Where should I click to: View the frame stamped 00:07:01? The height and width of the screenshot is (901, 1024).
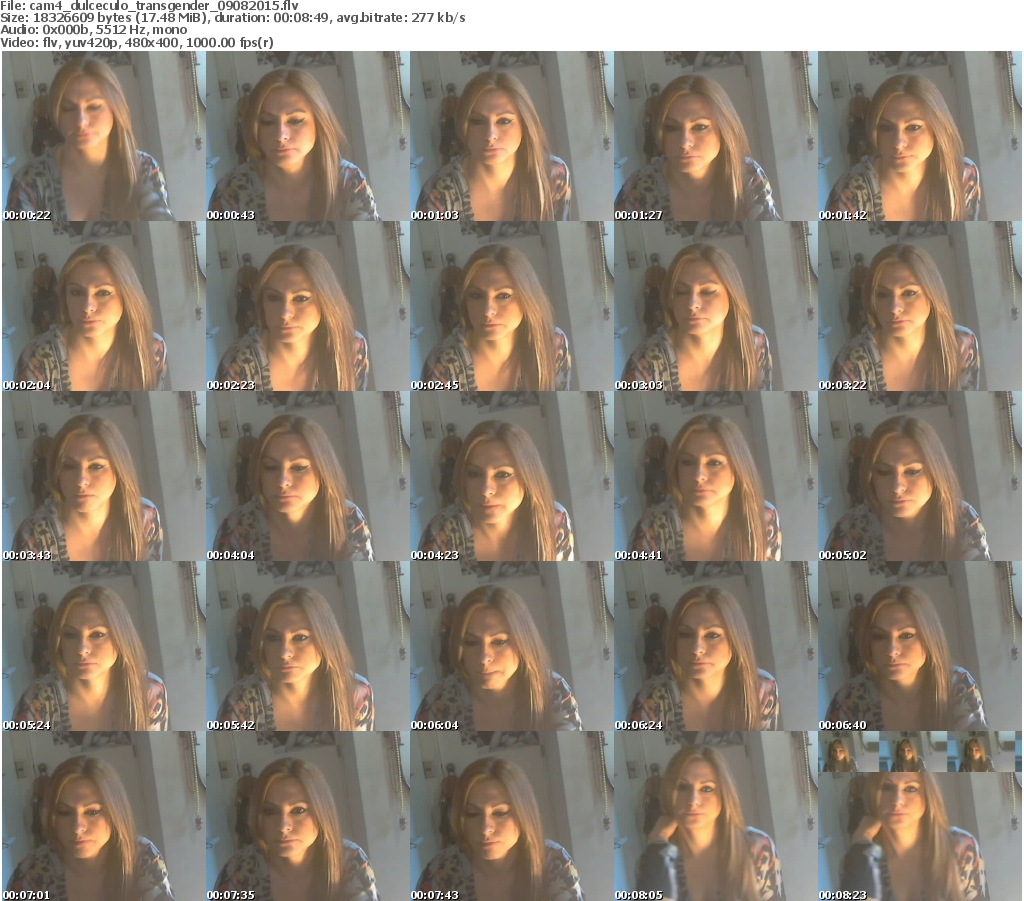pos(104,816)
